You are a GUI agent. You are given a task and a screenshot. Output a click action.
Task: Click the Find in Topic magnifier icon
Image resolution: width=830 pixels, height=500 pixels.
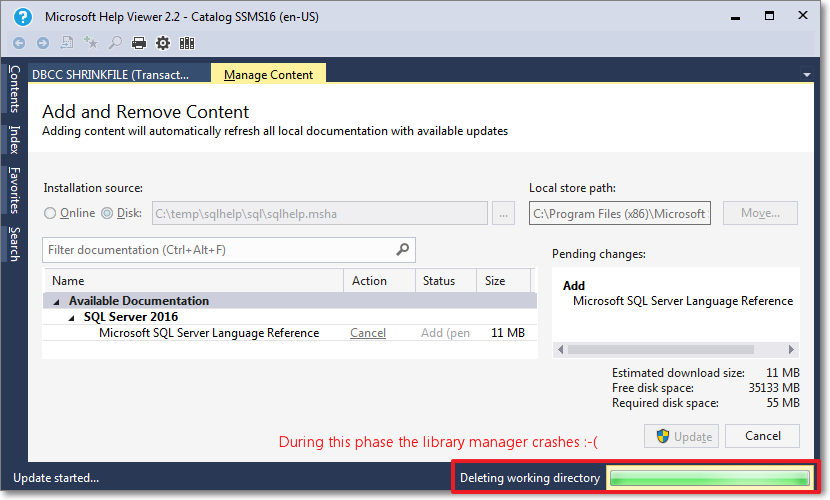tap(115, 42)
